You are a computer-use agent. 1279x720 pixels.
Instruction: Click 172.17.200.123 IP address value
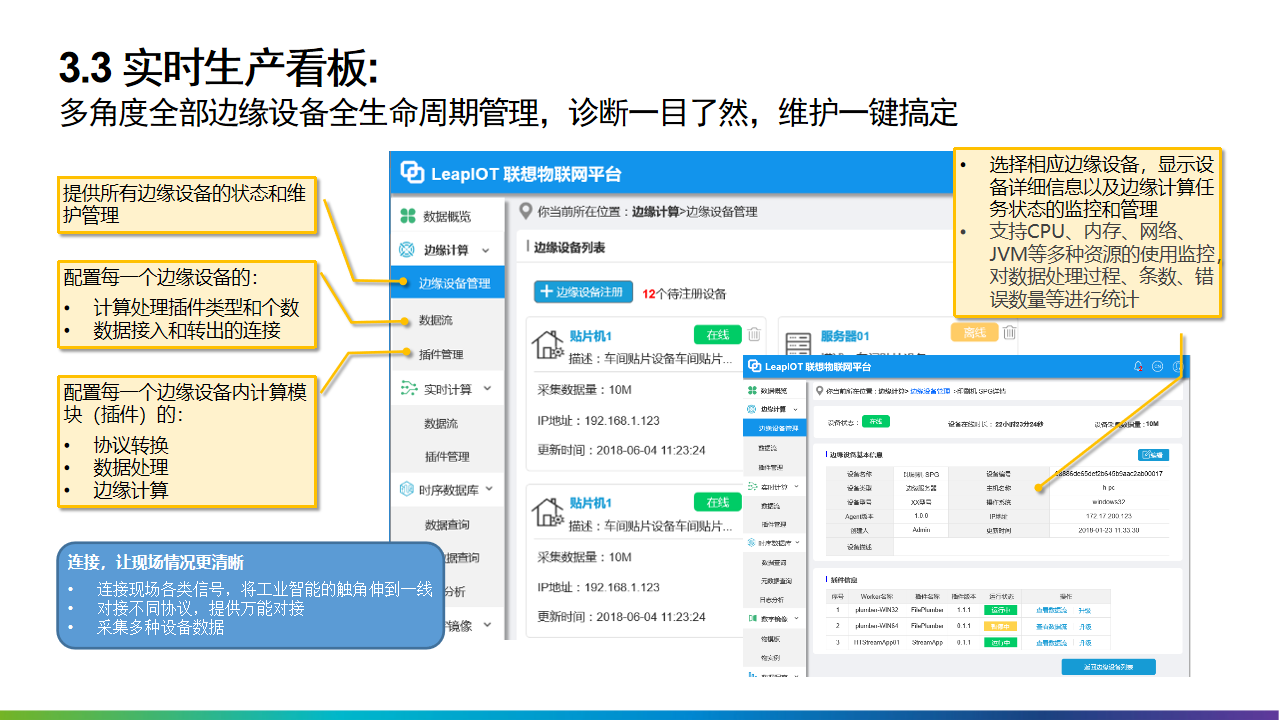click(x=1109, y=516)
